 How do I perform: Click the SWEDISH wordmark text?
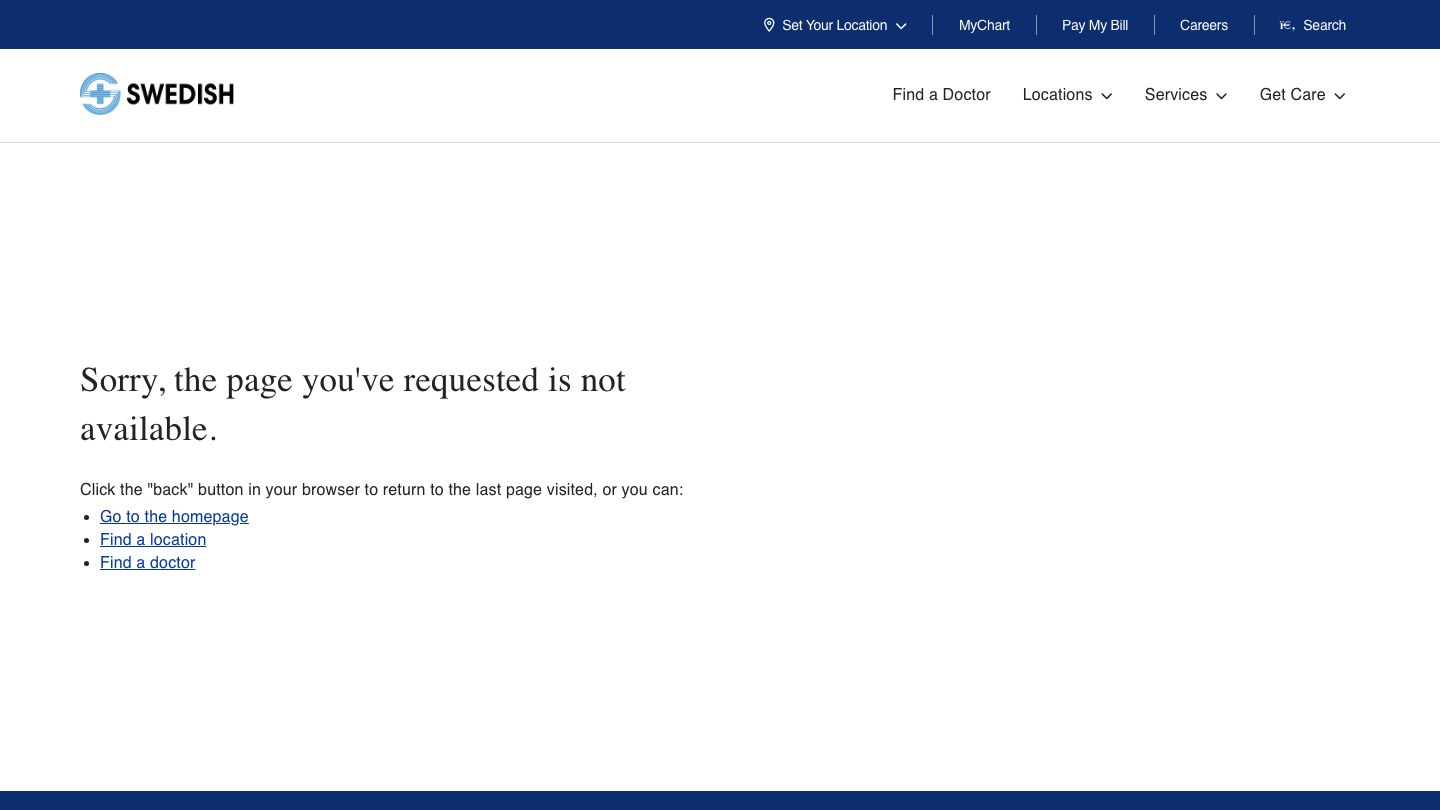pyautogui.click(x=180, y=95)
